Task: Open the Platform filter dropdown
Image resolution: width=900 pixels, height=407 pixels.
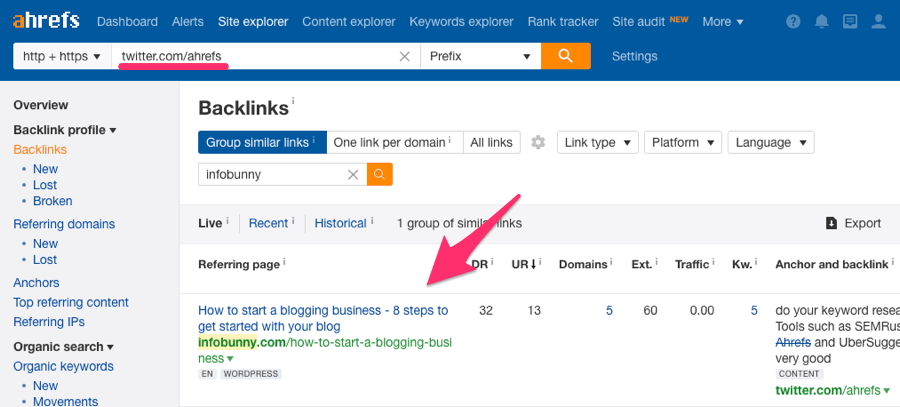Action: tap(682, 142)
